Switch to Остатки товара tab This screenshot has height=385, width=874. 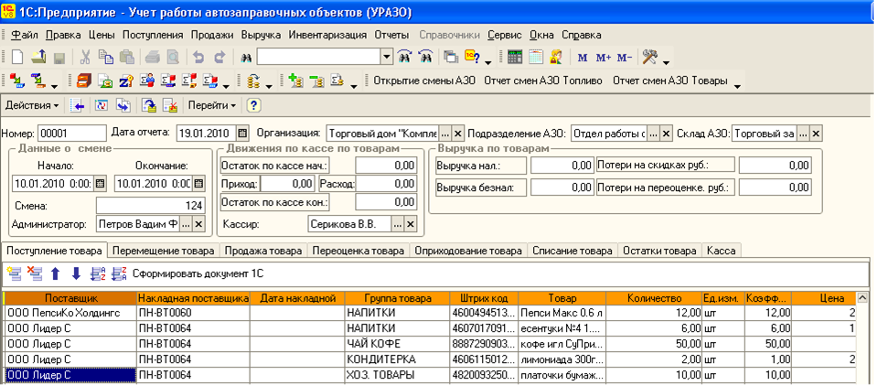click(x=660, y=251)
